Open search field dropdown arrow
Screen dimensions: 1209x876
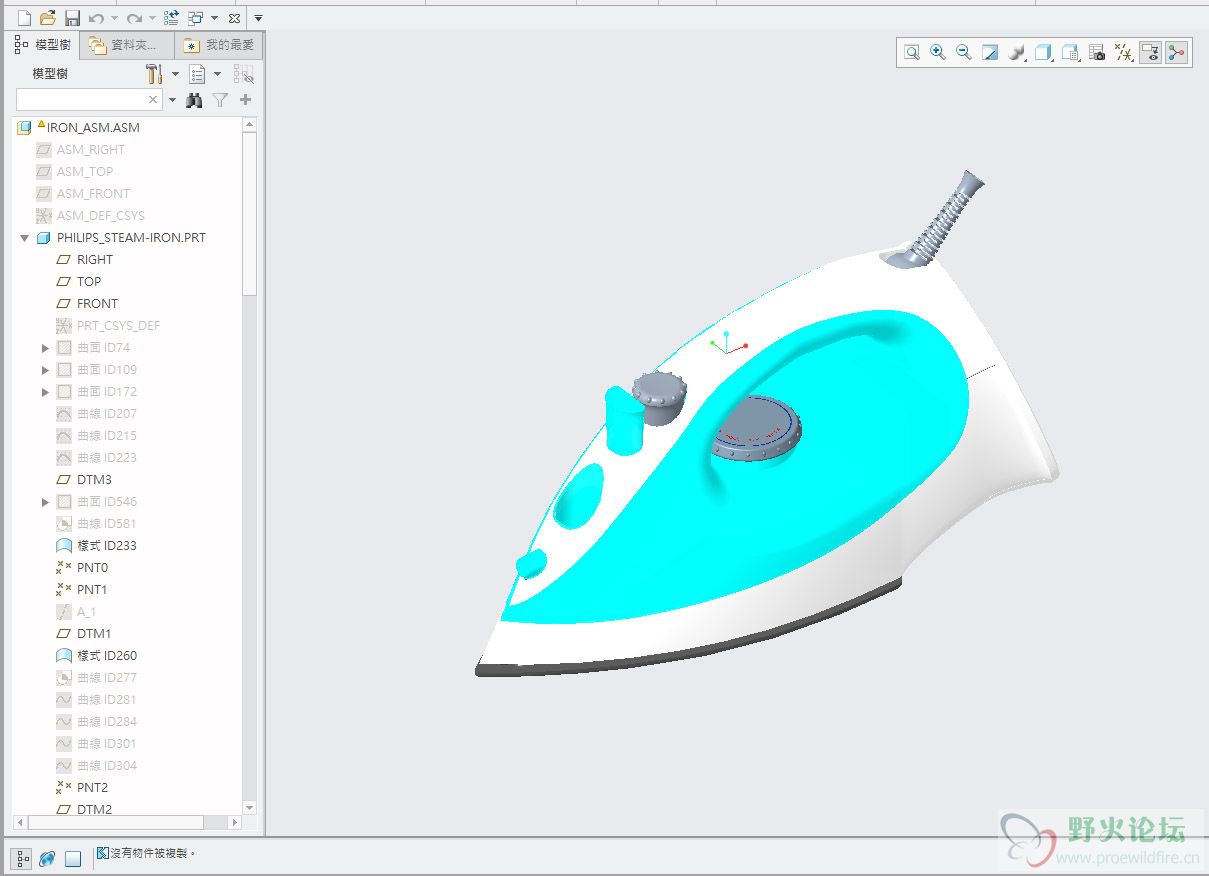(172, 100)
